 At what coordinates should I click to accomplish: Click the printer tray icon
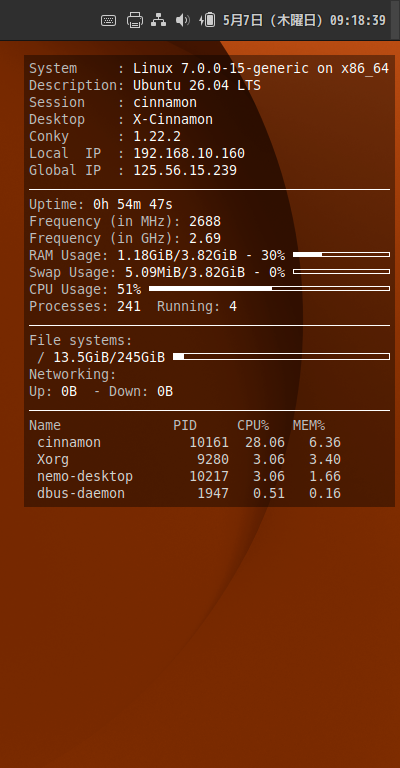tap(135, 20)
